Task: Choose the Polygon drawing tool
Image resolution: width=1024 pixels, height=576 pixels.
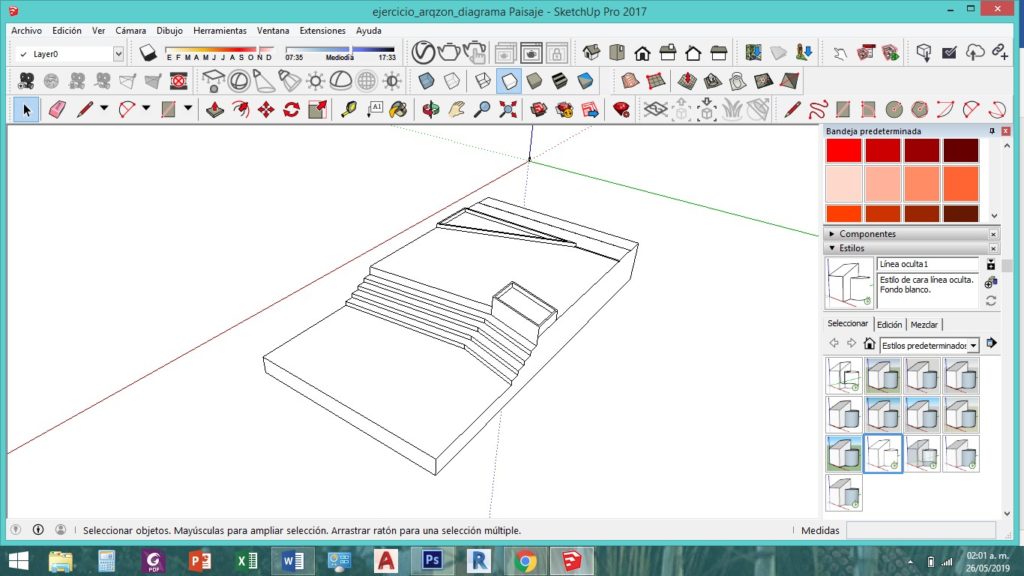Action: [x=920, y=110]
